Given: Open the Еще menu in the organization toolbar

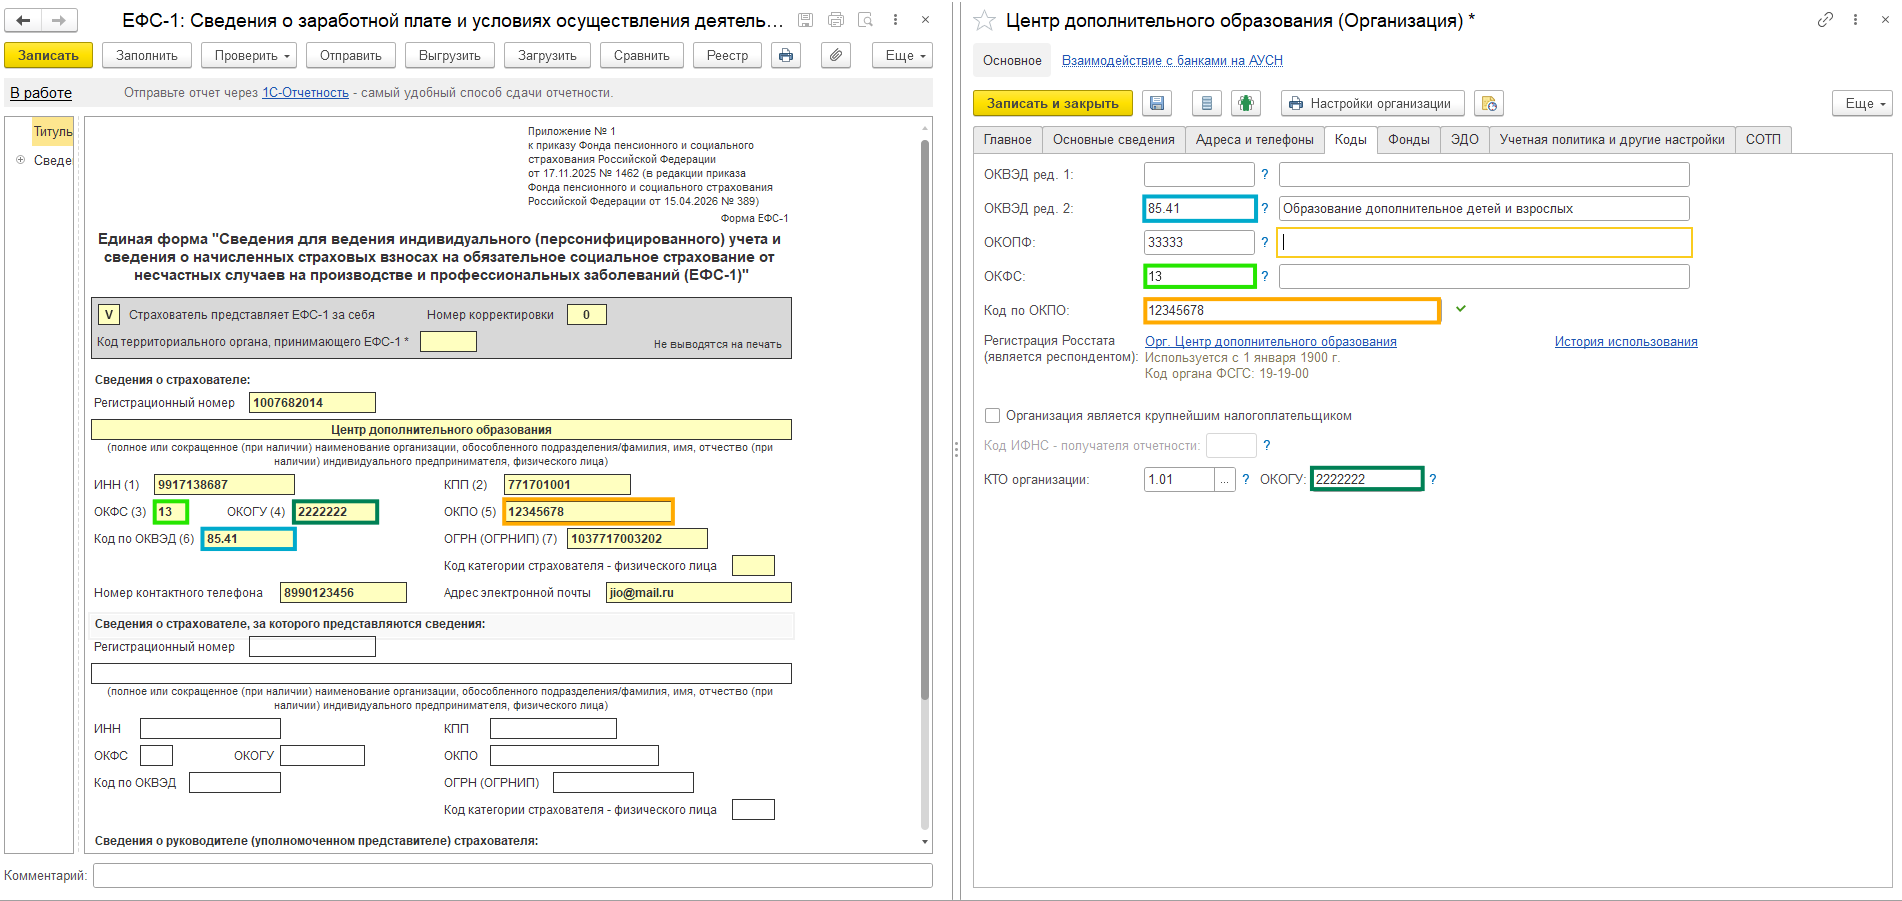Looking at the screenshot, I should (1863, 103).
